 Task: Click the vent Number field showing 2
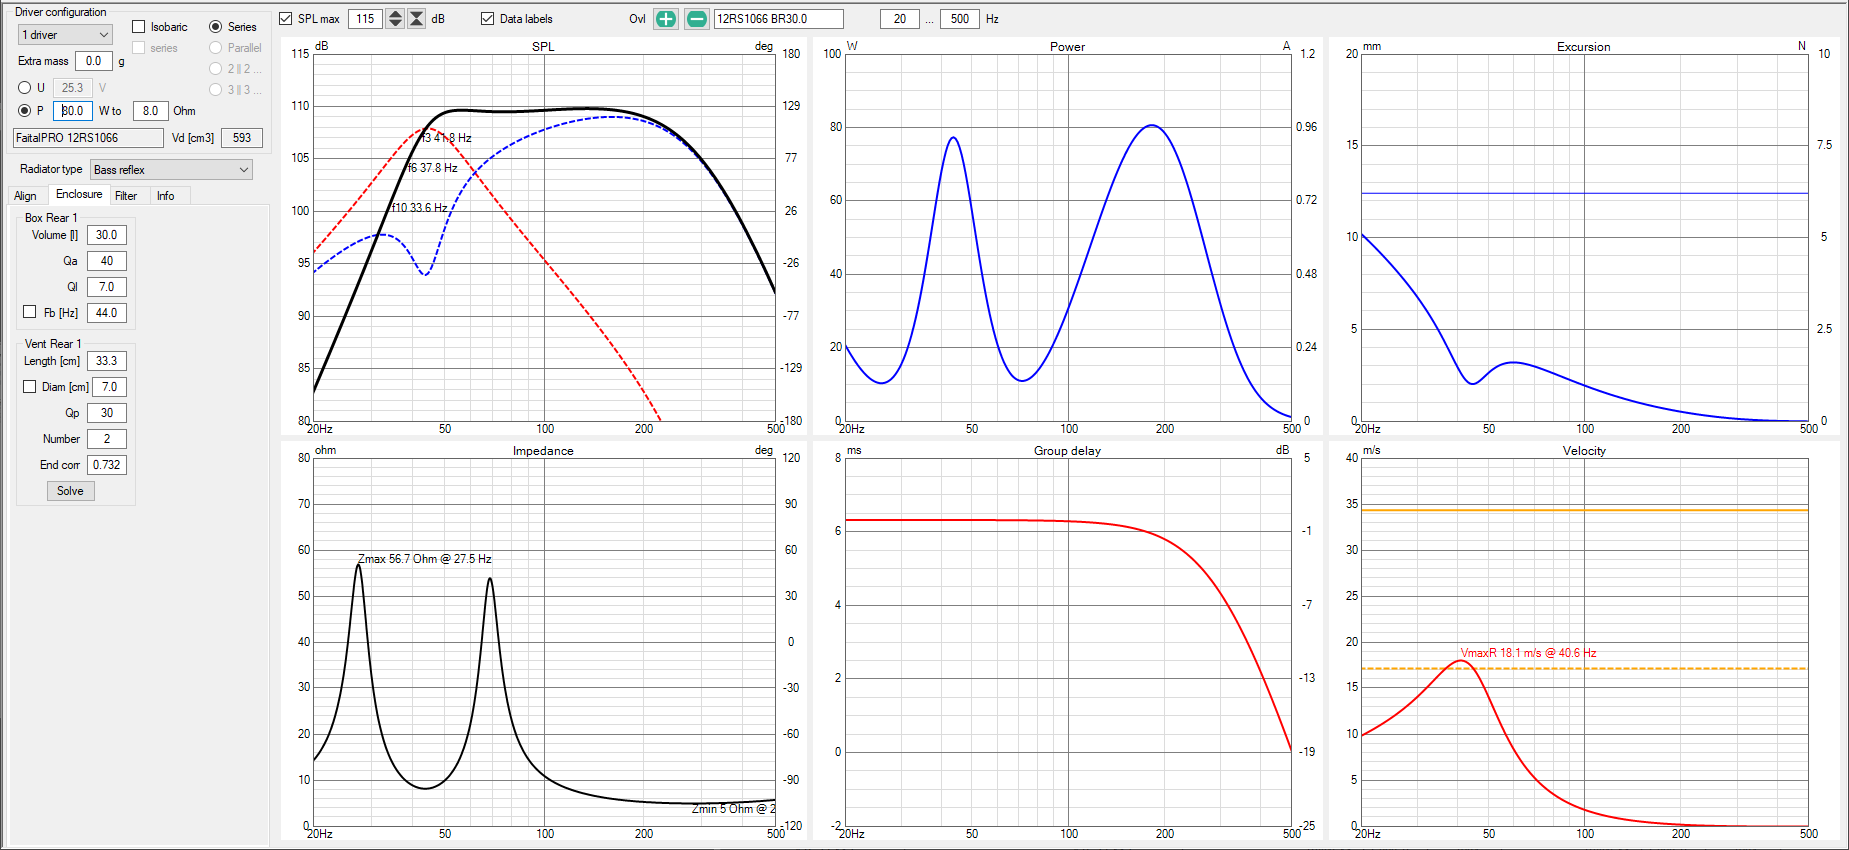tap(107, 439)
